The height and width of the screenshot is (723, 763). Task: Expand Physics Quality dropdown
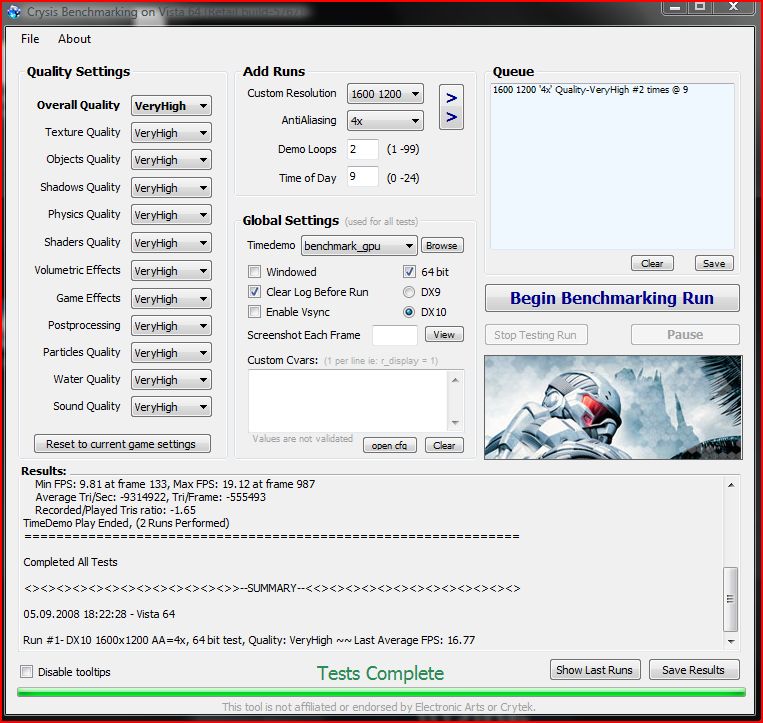[171, 215]
